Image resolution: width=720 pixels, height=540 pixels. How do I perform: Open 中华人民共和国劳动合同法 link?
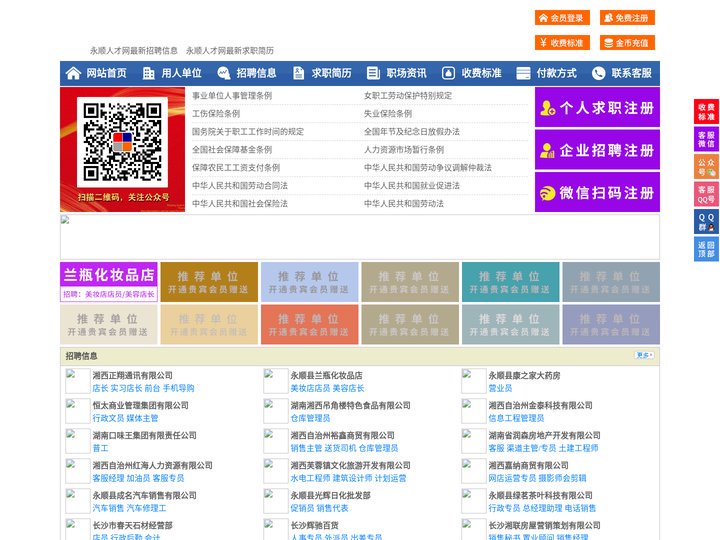240,186
